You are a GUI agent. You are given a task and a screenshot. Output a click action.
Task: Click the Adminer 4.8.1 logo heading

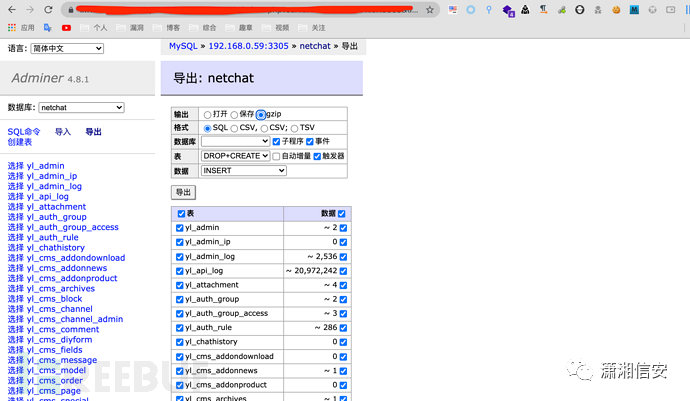click(50, 78)
